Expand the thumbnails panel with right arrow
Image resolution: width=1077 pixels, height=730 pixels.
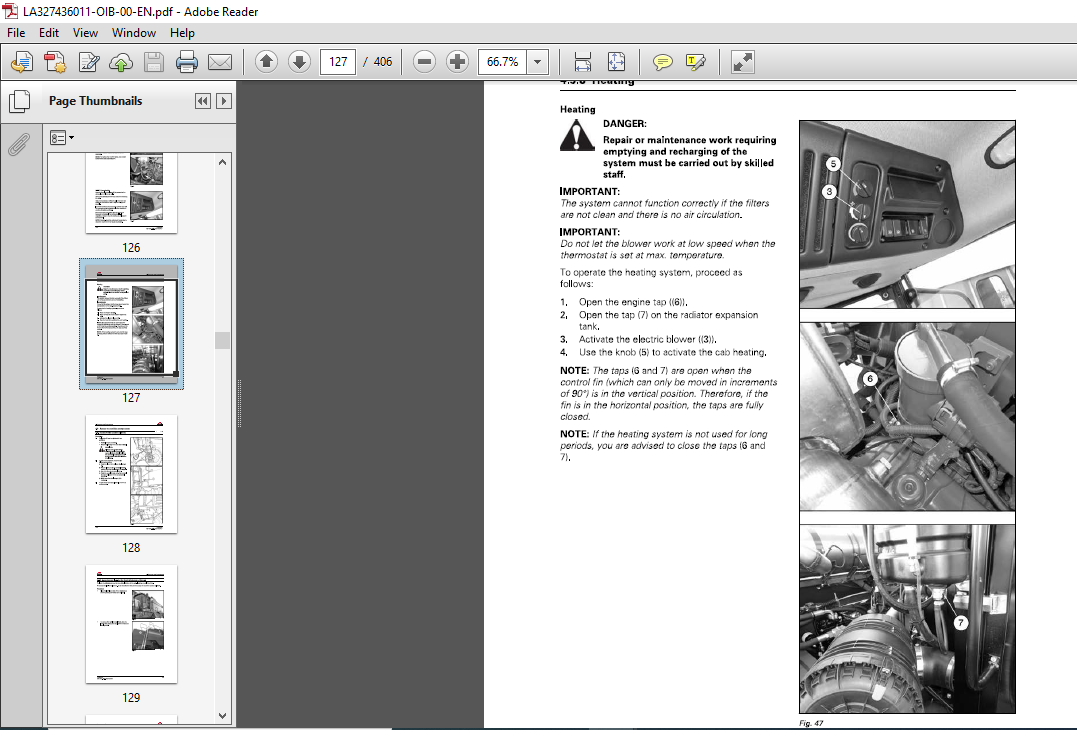[x=224, y=101]
